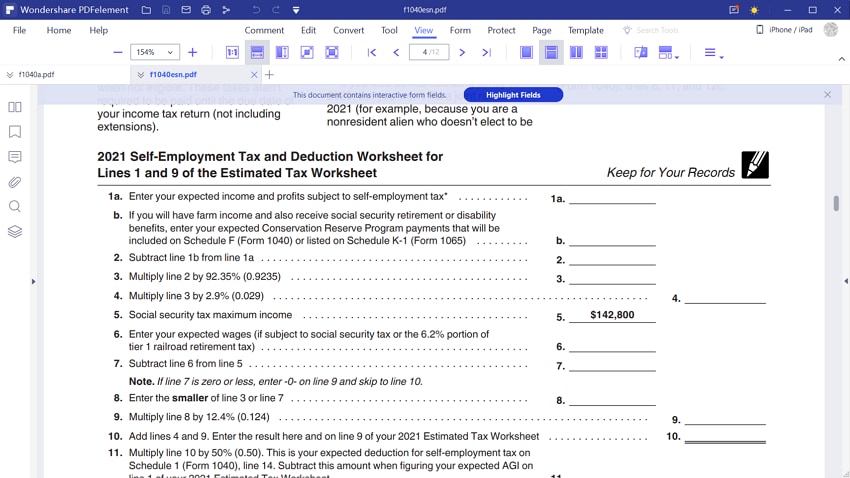Open the 154% zoom level dropdown

155,53
